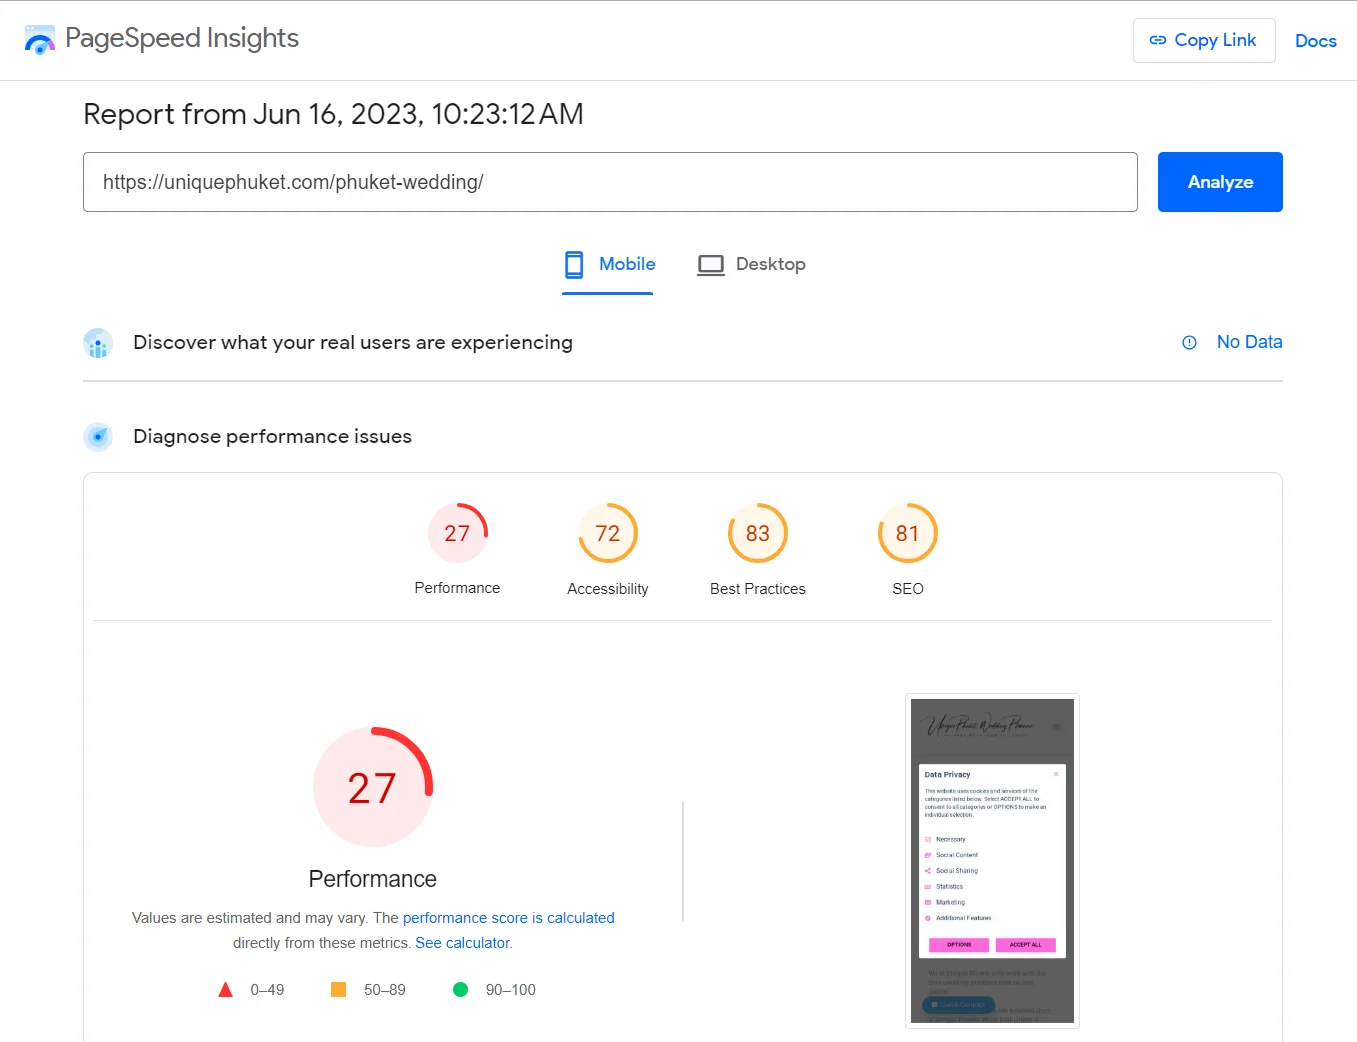The width and height of the screenshot is (1357, 1042).
Task: Click the large Performance heading text
Action: 373,879
